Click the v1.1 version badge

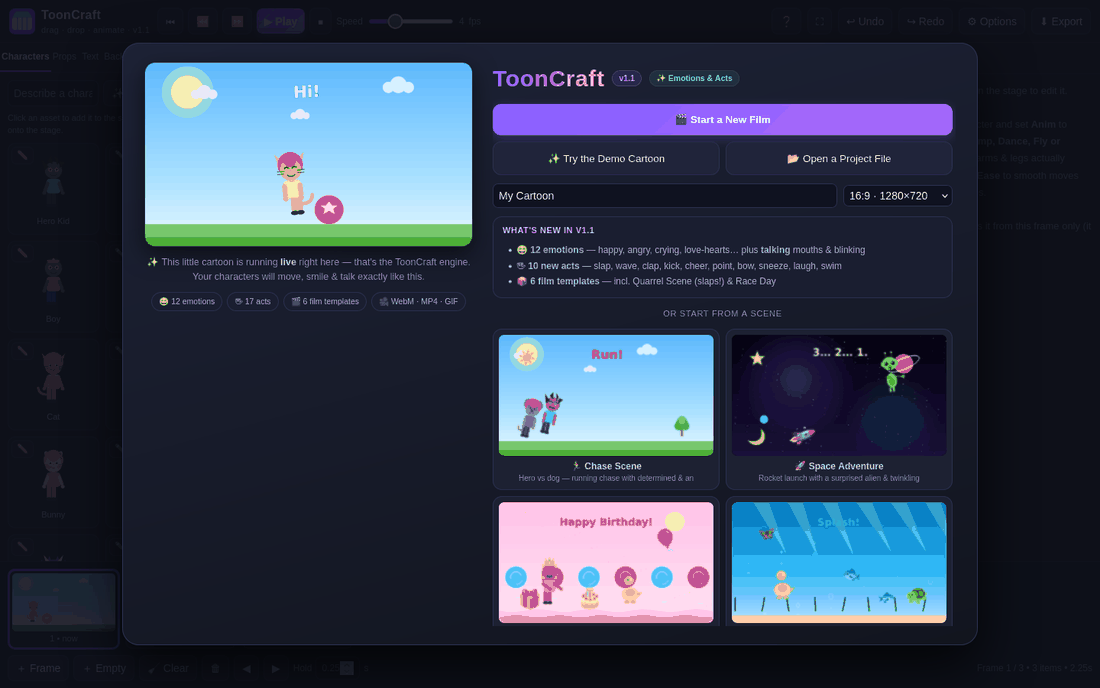(x=626, y=79)
